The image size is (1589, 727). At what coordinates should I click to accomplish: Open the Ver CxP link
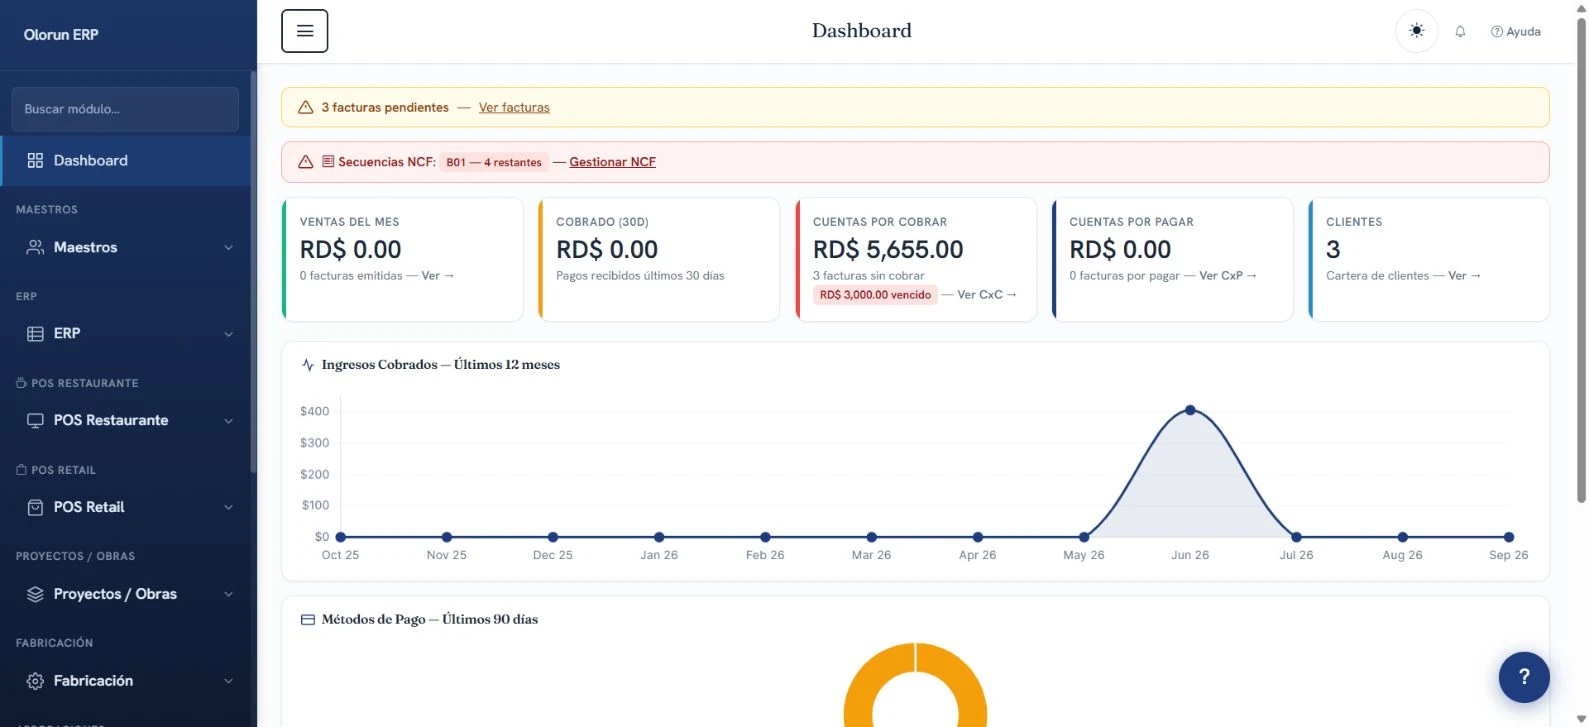point(1228,276)
